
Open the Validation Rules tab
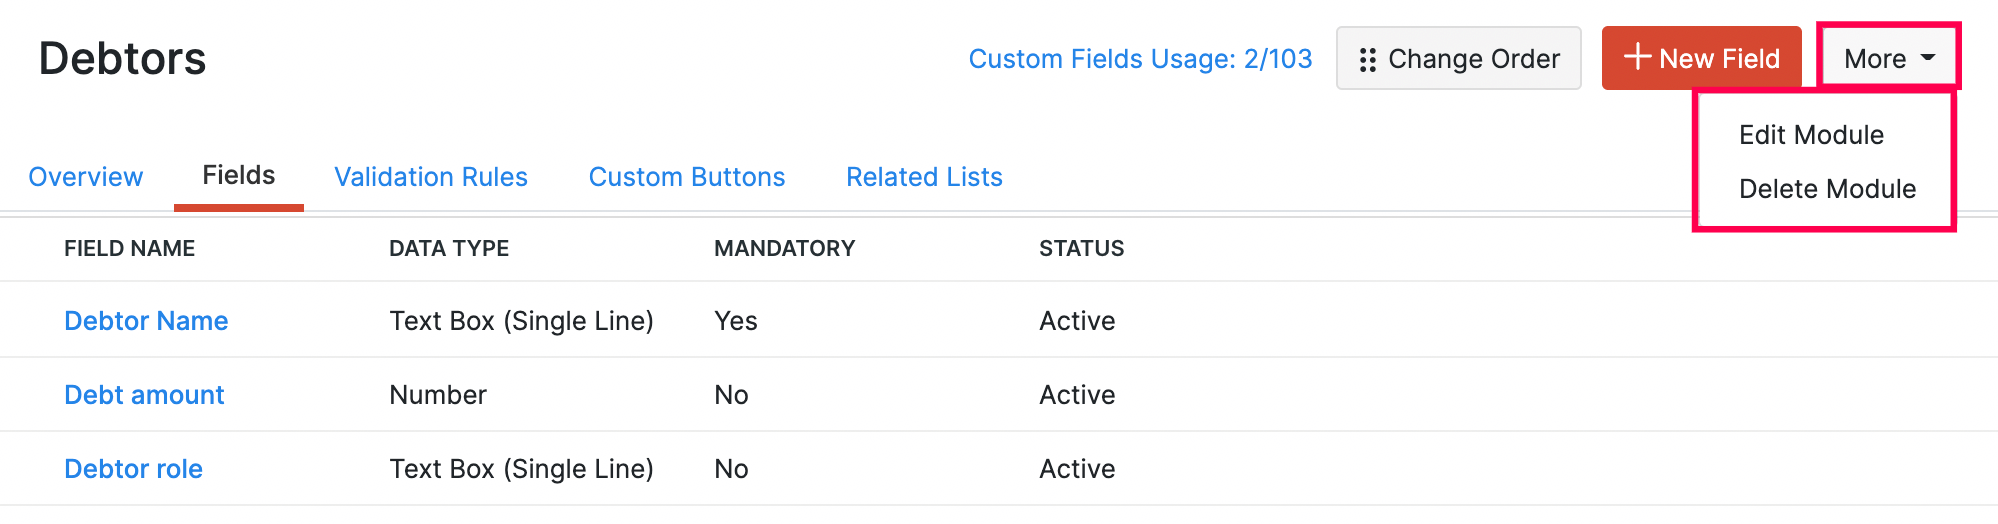click(431, 177)
